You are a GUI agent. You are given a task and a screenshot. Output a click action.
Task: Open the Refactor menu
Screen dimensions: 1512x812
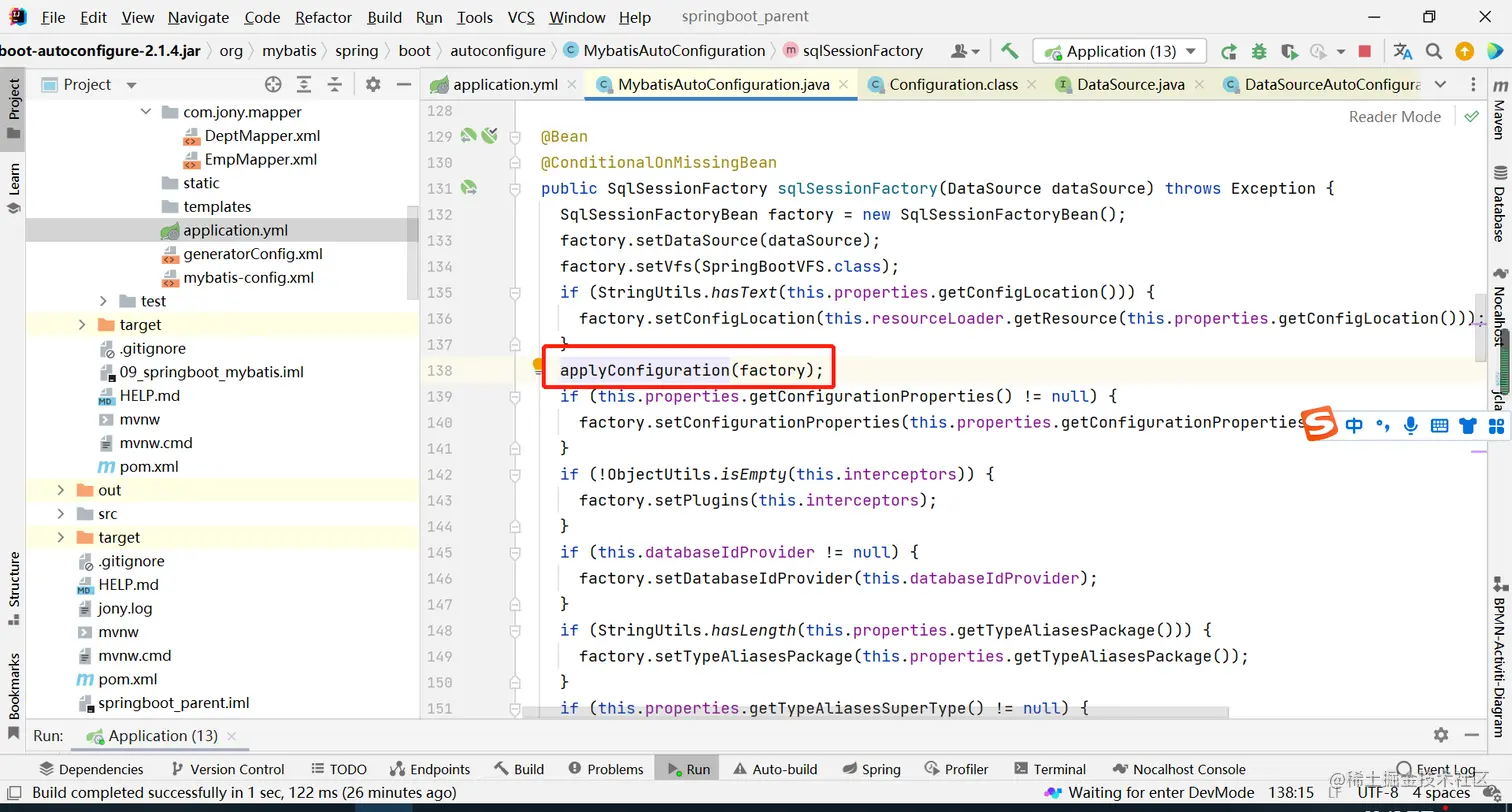point(324,17)
